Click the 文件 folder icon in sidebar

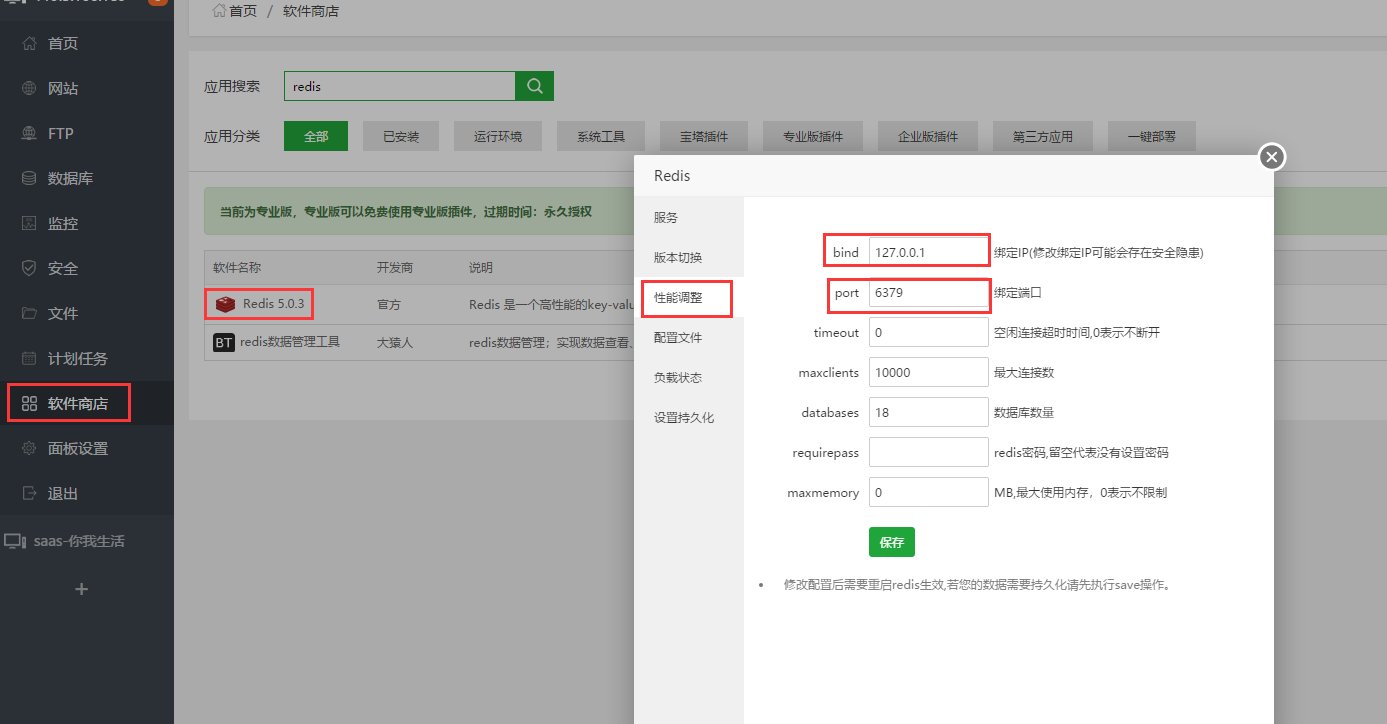coord(29,313)
